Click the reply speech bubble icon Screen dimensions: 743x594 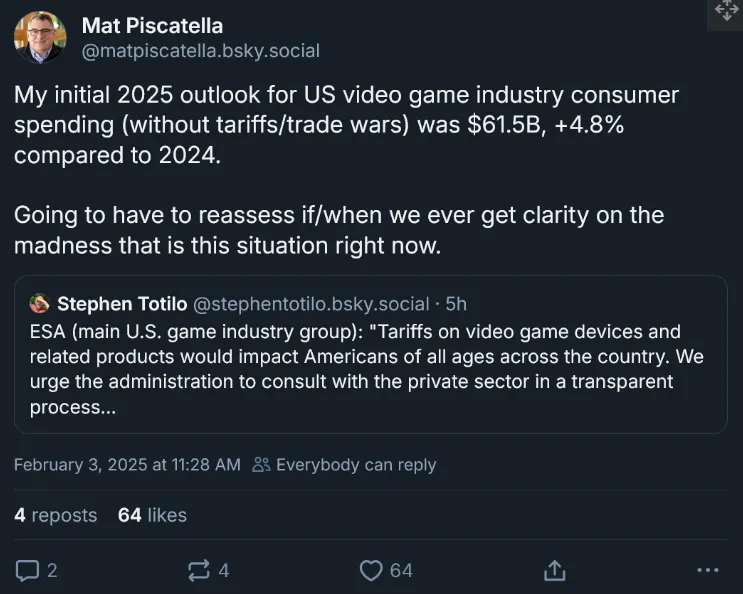28,570
